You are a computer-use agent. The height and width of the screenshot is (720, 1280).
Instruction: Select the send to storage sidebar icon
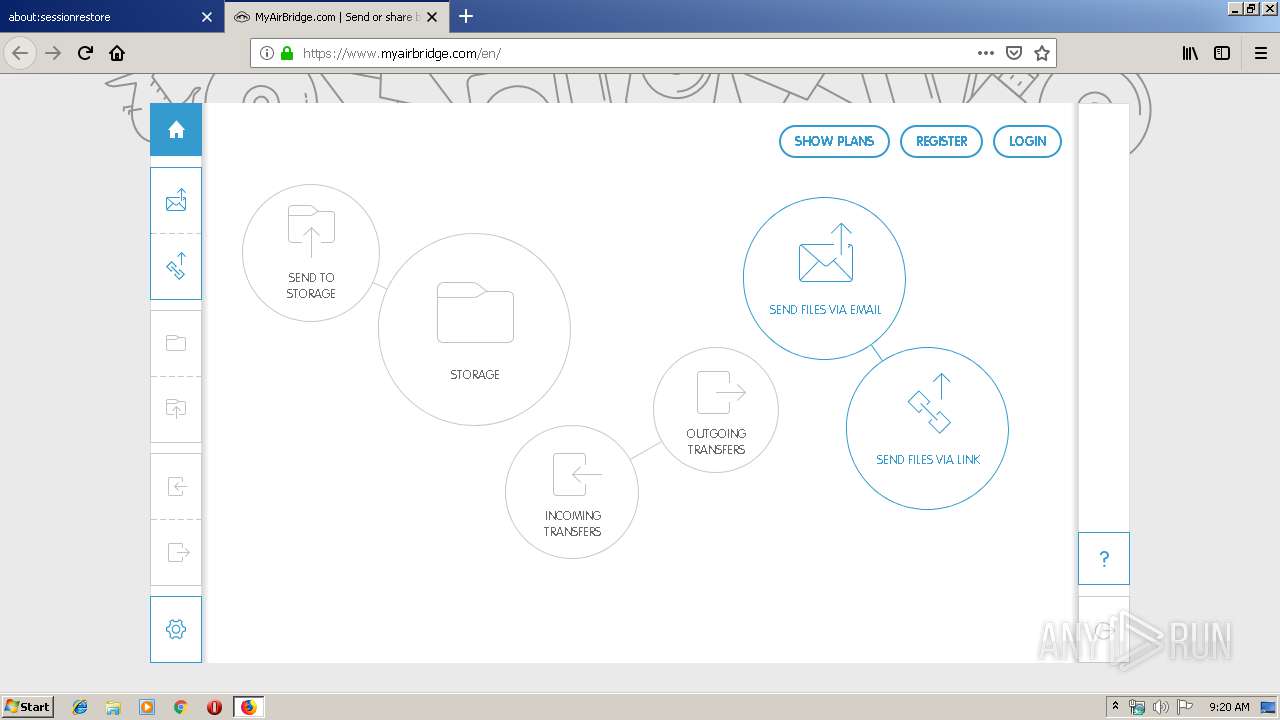(x=176, y=408)
